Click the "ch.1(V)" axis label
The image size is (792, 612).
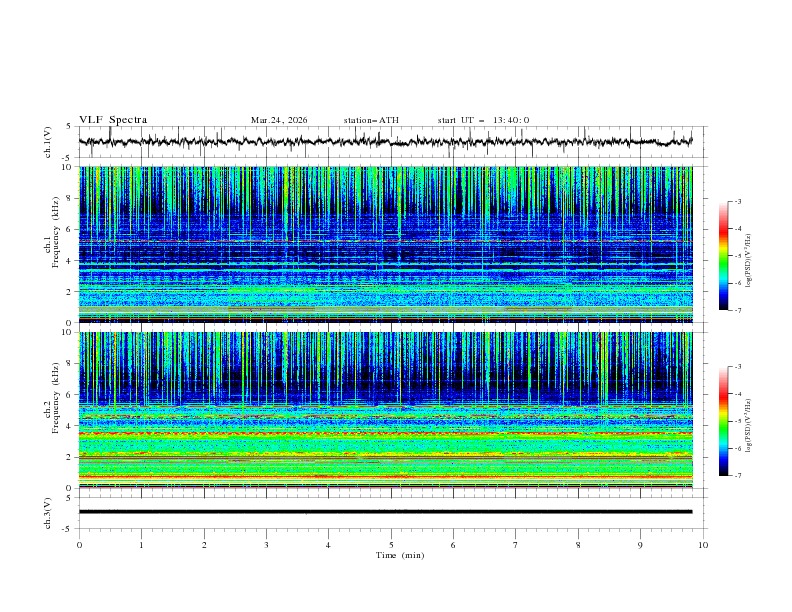pyautogui.click(x=48, y=142)
